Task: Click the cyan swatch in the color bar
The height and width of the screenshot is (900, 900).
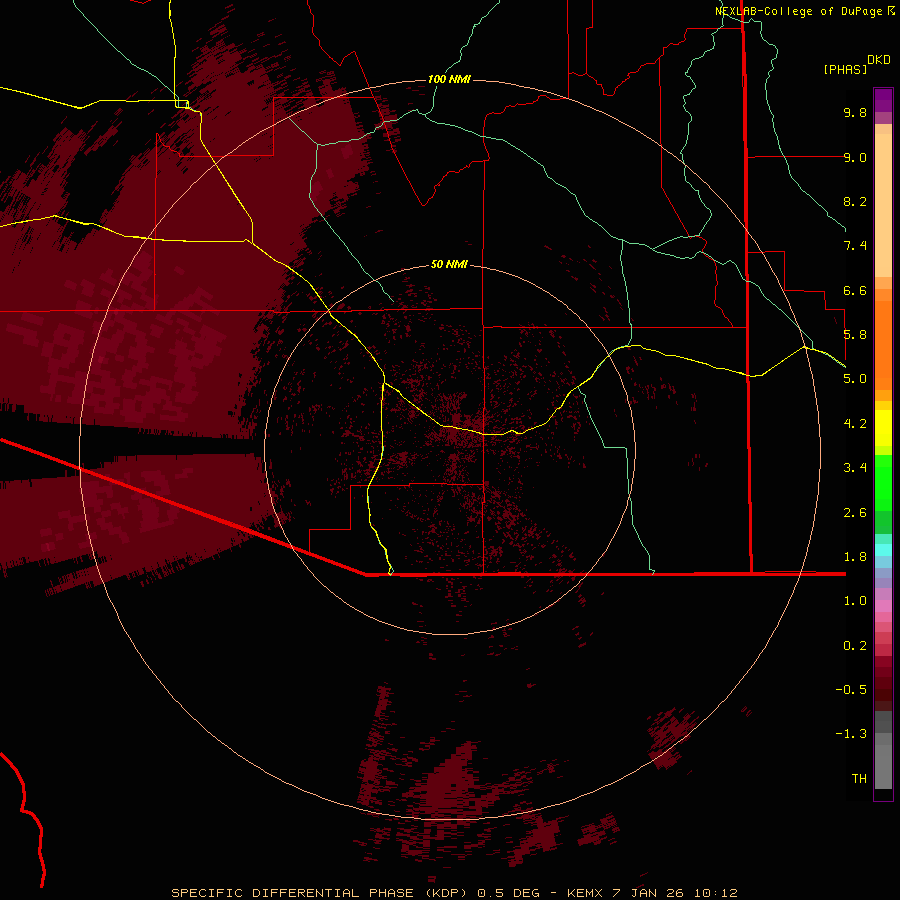Action: click(x=883, y=549)
